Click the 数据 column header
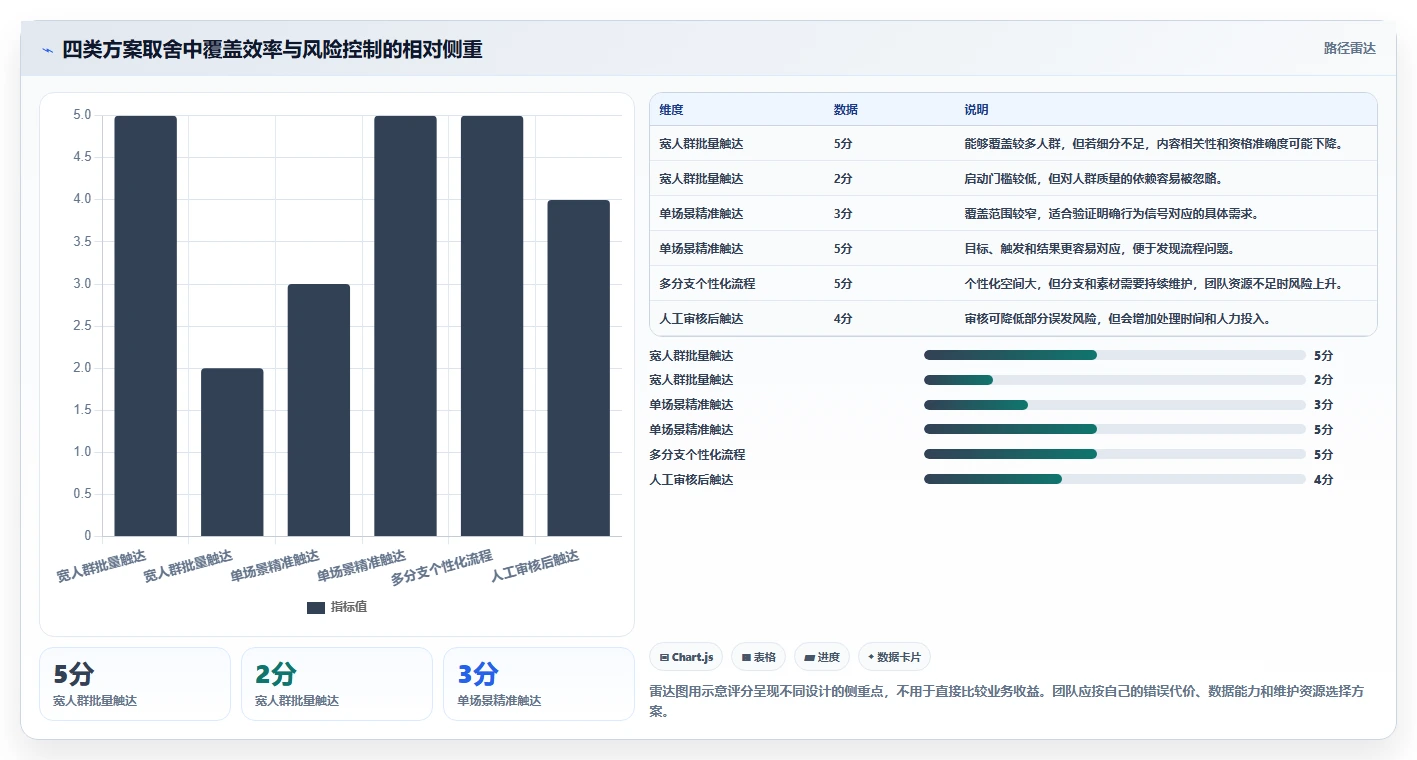The height and width of the screenshot is (760, 1417). (x=845, y=110)
